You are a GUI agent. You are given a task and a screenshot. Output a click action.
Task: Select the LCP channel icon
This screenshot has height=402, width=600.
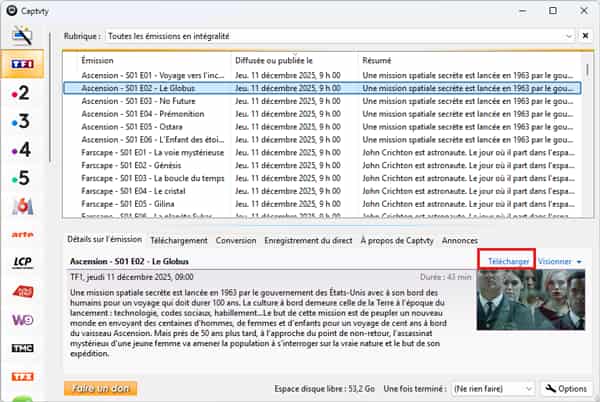click(x=22, y=262)
